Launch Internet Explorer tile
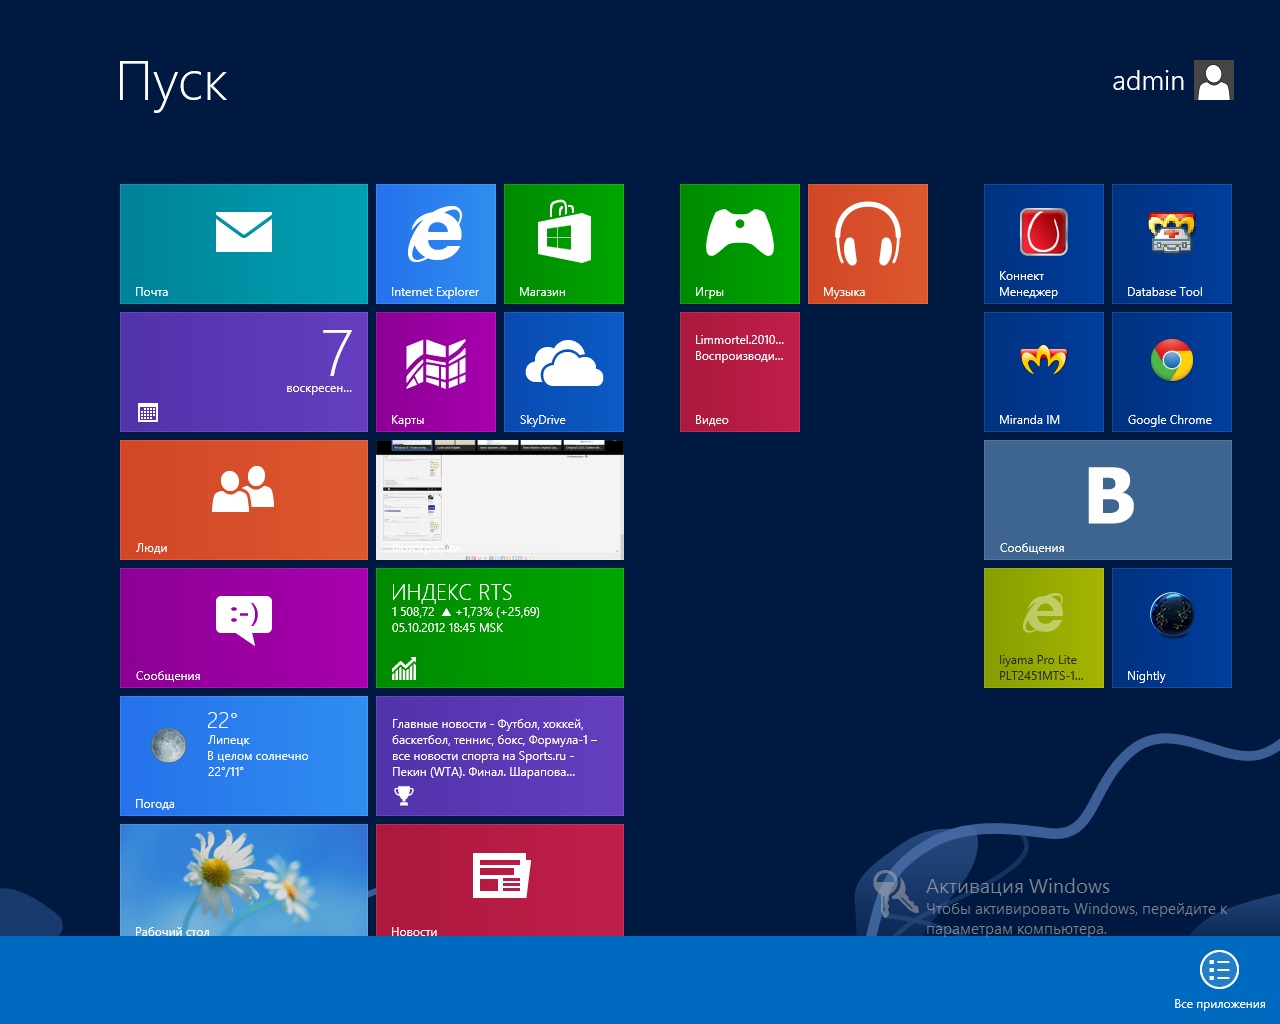The width and height of the screenshot is (1280, 1024). [x=435, y=243]
